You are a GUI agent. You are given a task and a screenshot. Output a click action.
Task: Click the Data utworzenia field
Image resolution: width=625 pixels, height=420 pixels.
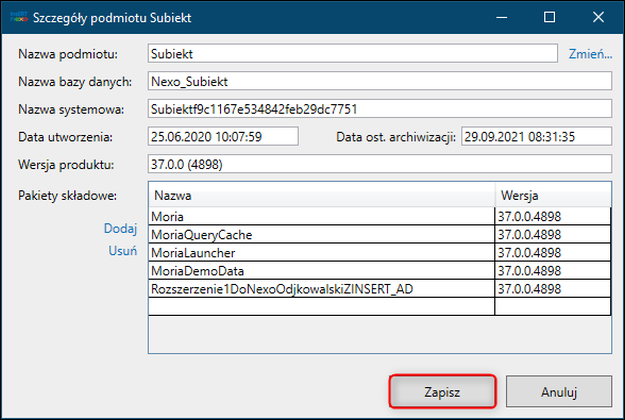click(x=223, y=137)
